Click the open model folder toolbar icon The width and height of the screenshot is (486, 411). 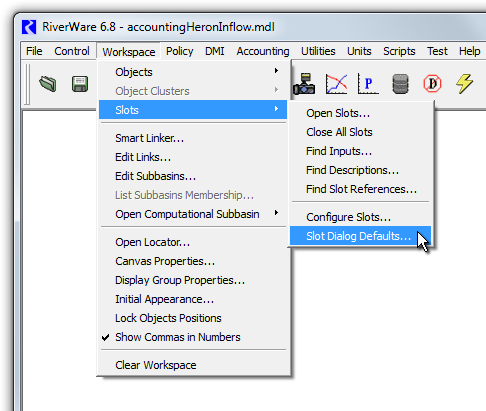(48, 84)
